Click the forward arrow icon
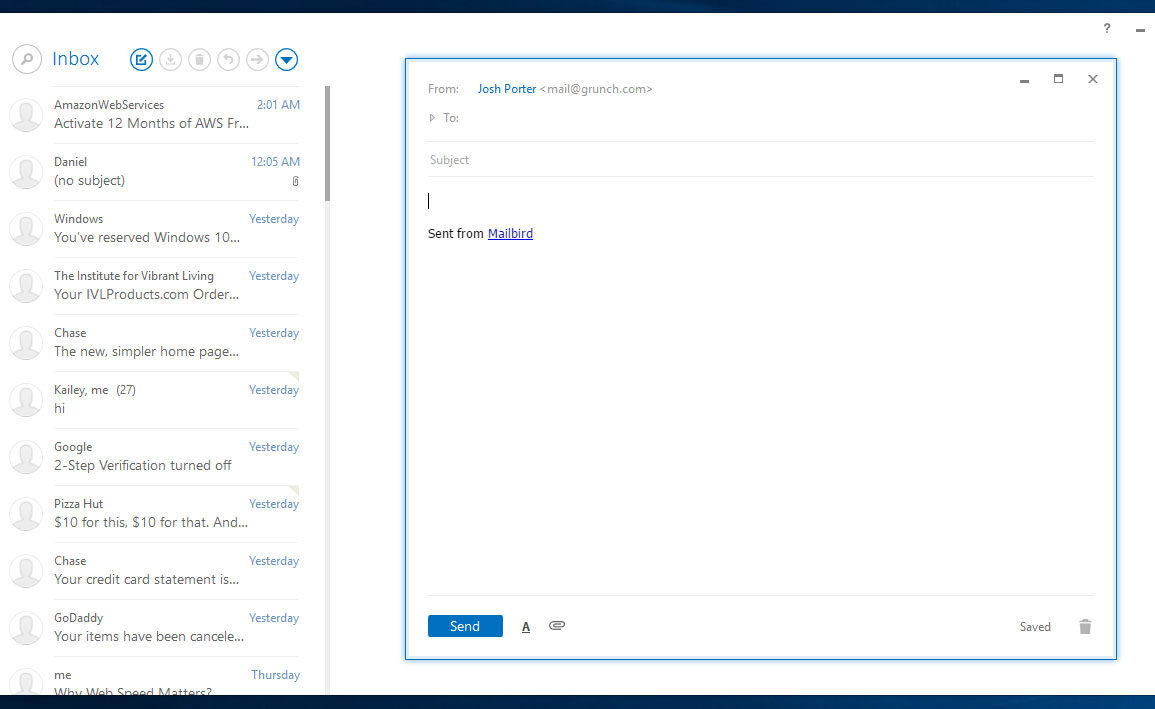This screenshot has height=709, width=1155. [x=258, y=60]
